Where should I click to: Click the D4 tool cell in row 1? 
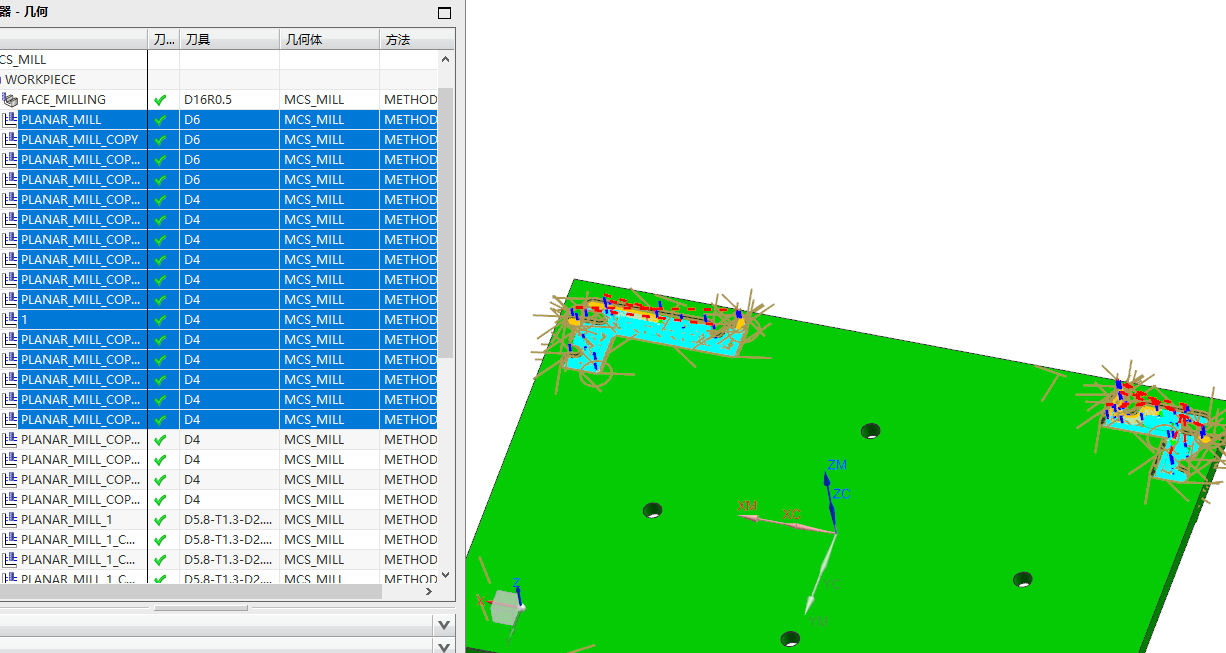(229, 320)
